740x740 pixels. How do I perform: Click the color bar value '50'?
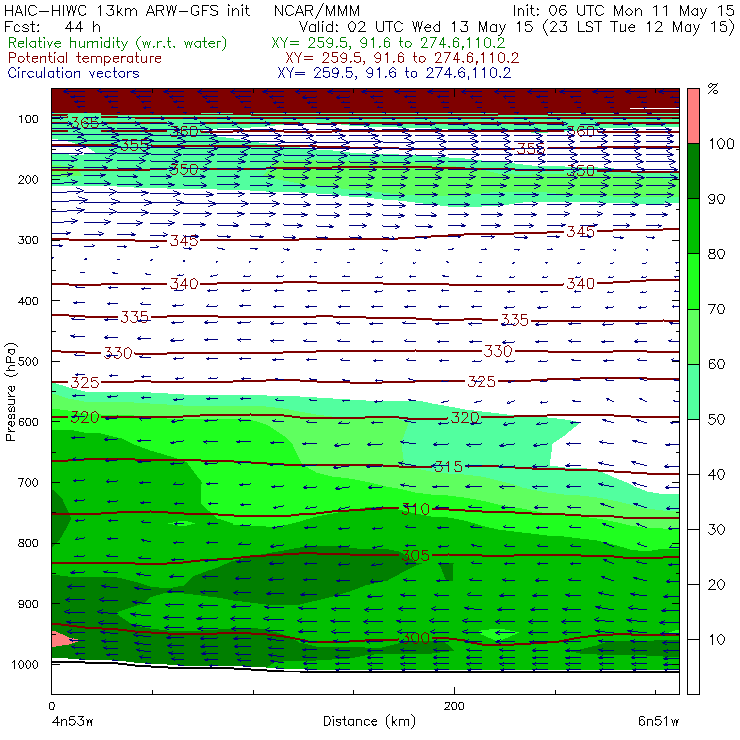pyautogui.click(x=716, y=419)
